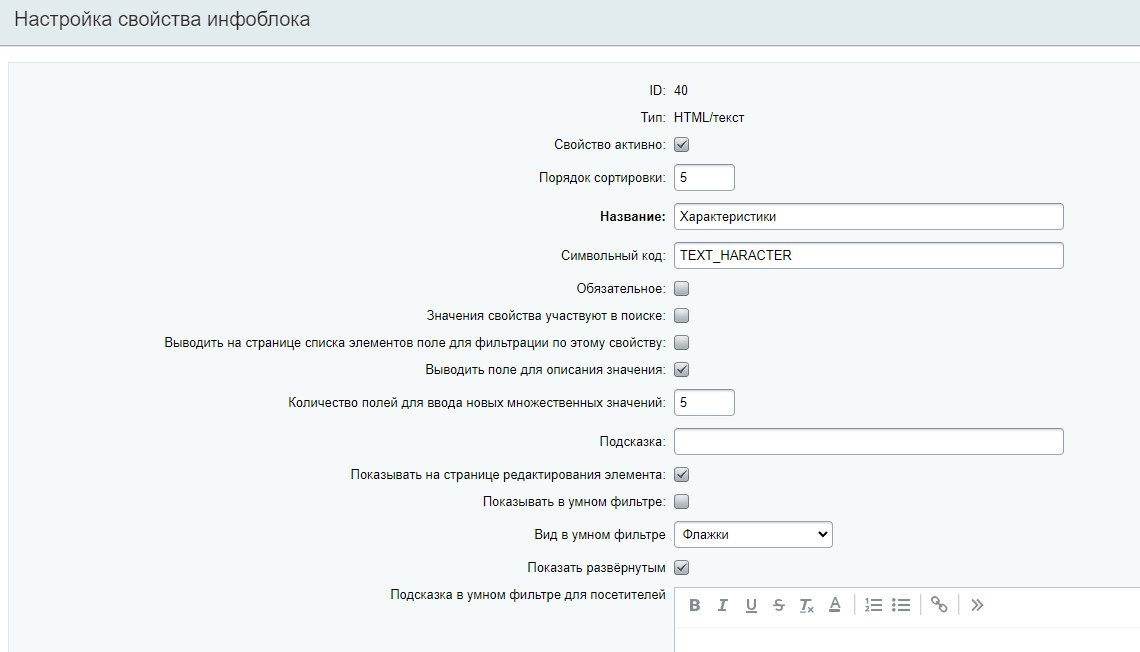Click the remove formatting (Tx) icon

[807, 605]
